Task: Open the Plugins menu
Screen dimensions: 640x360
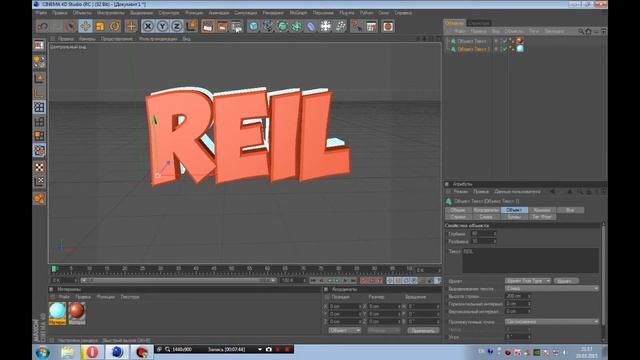Action: (x=347, y=13)
